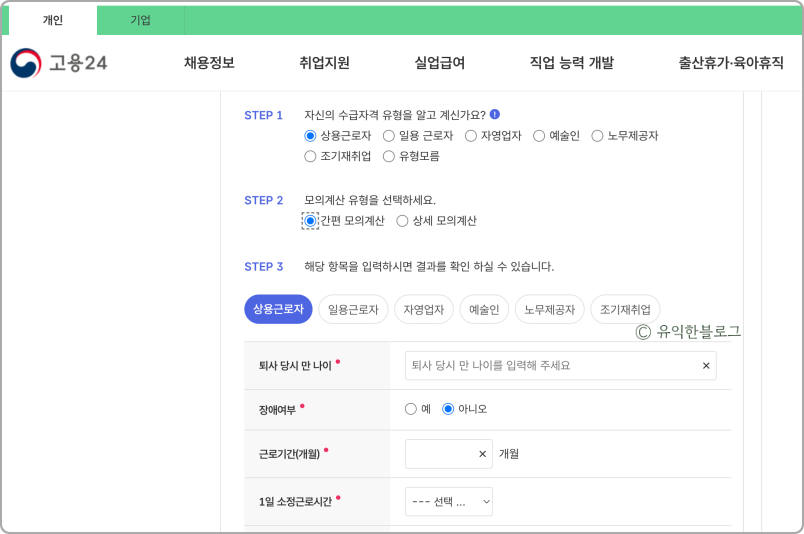Click the 자영업자 pill button
This screenshot has height=534, width=804.
424,309
